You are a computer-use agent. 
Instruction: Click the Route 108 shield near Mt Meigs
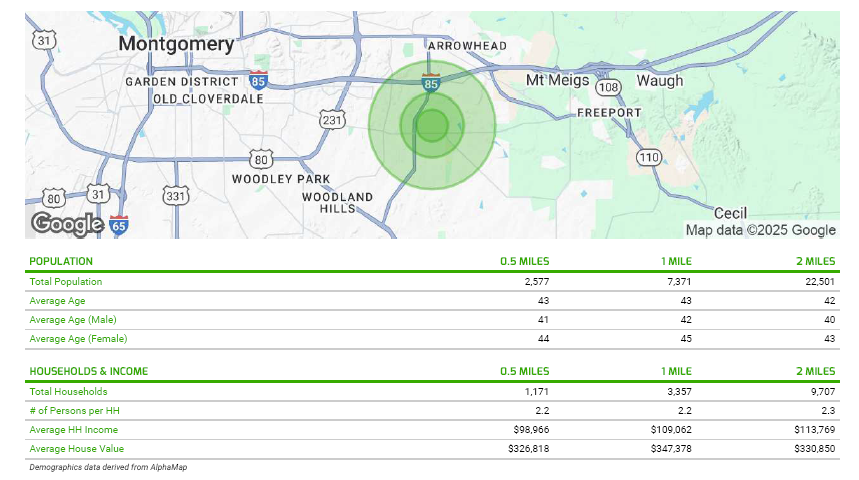pos(609,87)
